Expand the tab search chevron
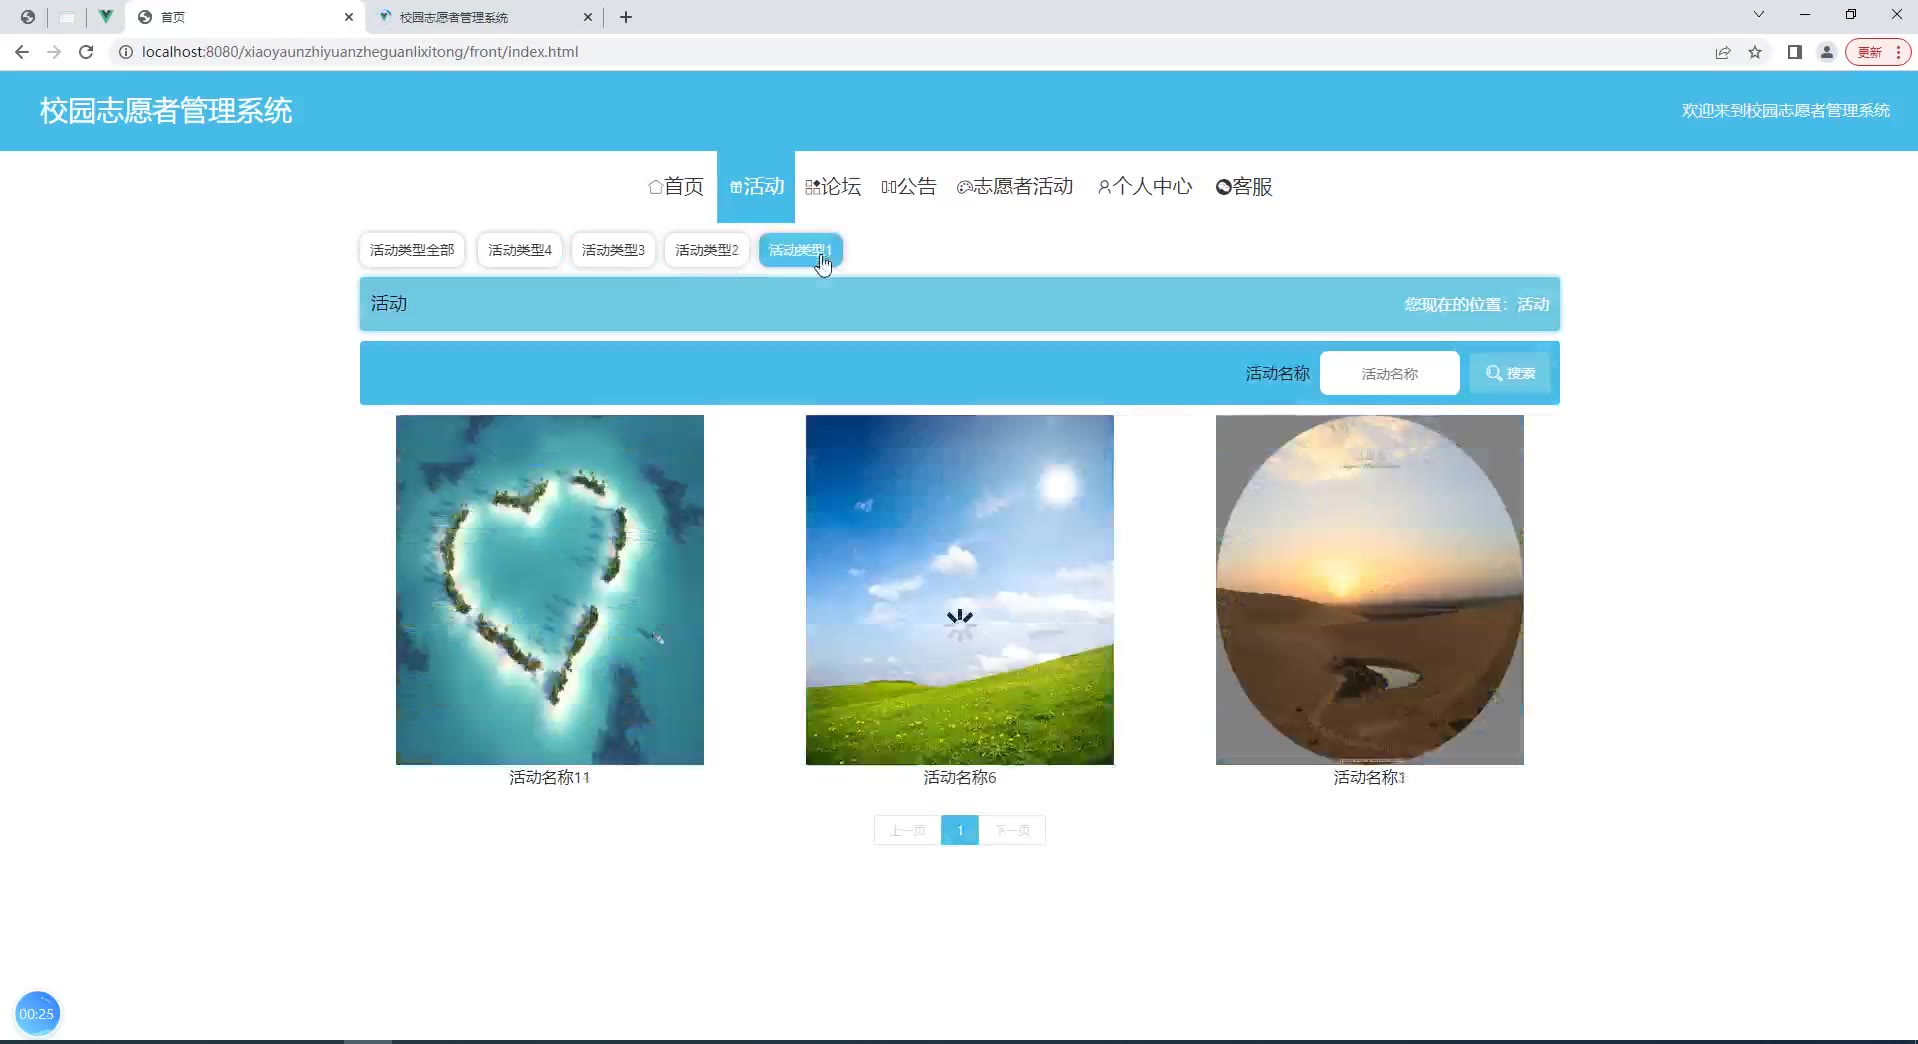Image resolution: width=1918 pixels, height=1044 pixels. coord(1759,15)
